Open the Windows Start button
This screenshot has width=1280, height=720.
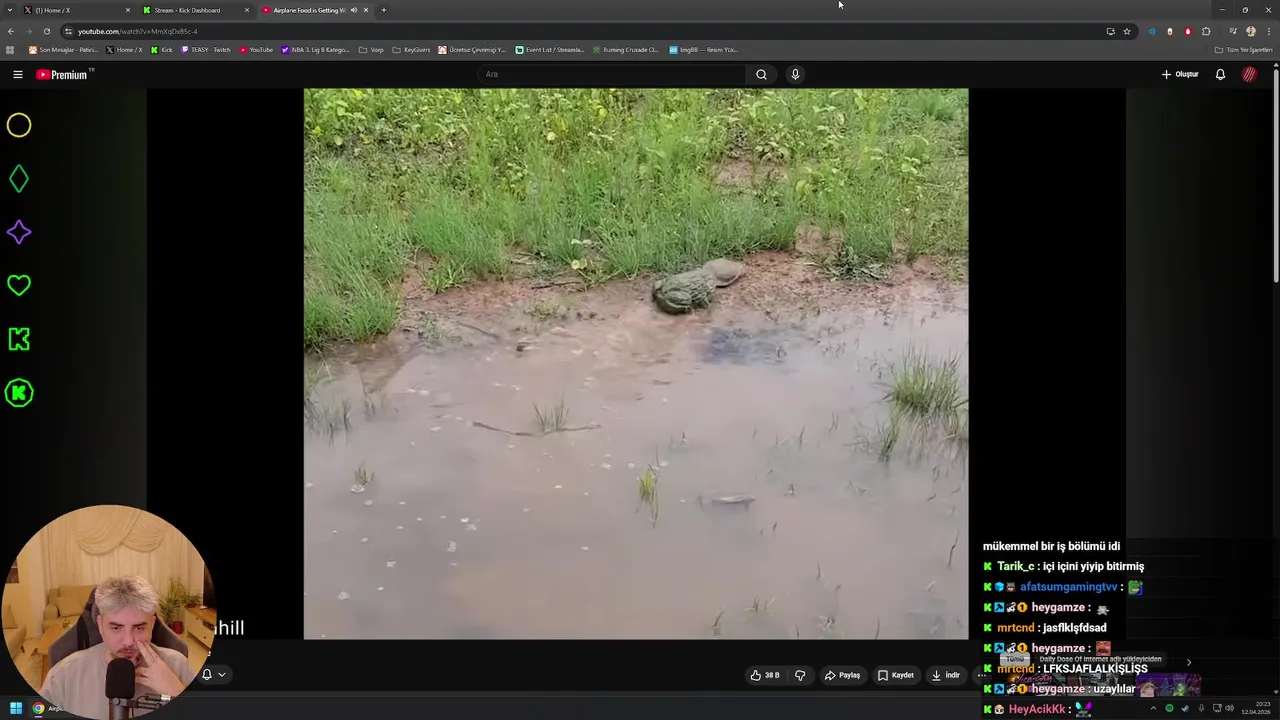15,708
